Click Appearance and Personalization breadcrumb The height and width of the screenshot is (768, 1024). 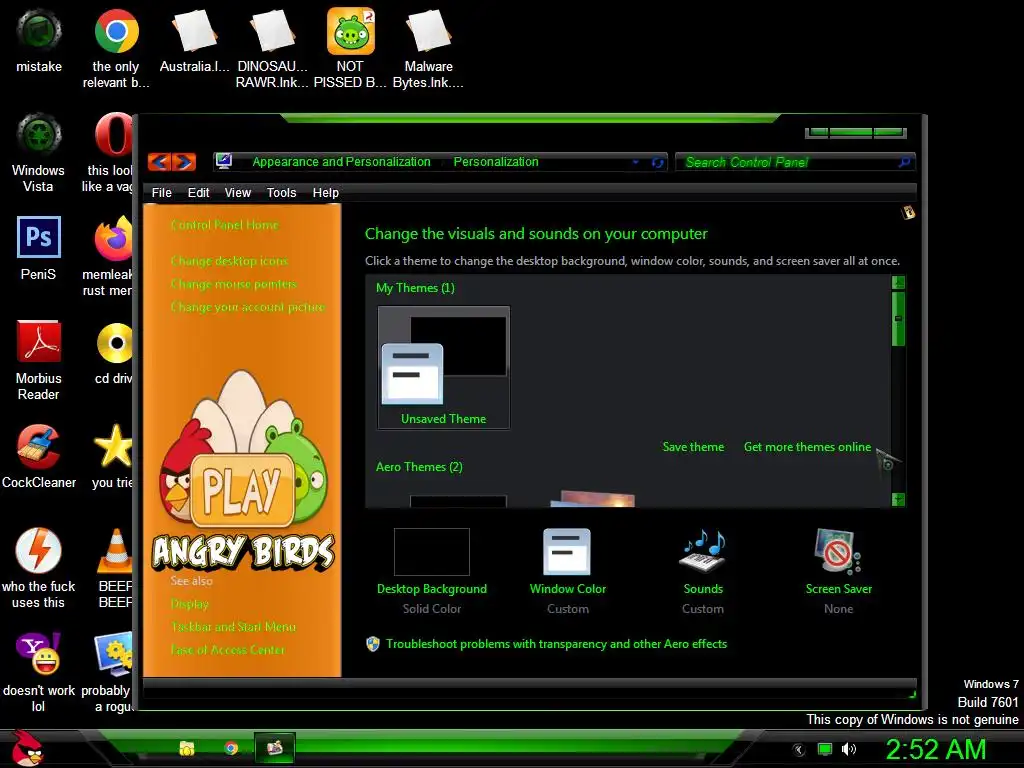342,162
